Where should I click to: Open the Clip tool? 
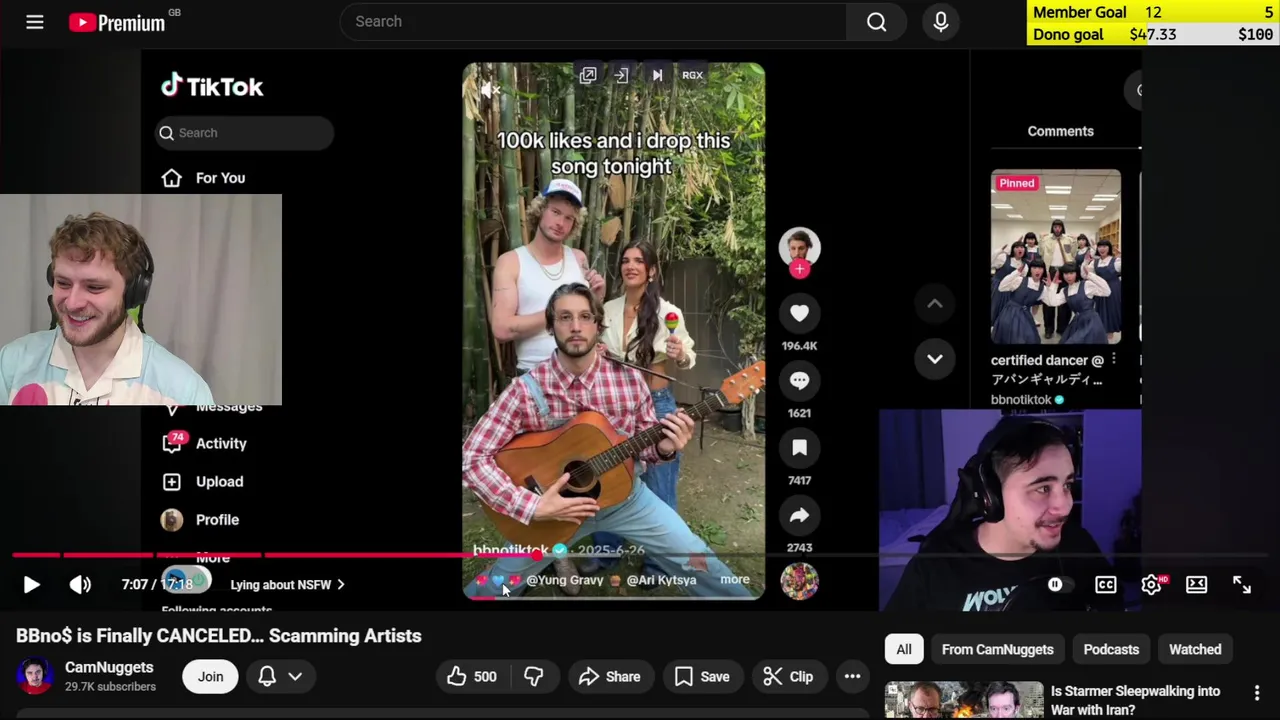coord(788,677)
